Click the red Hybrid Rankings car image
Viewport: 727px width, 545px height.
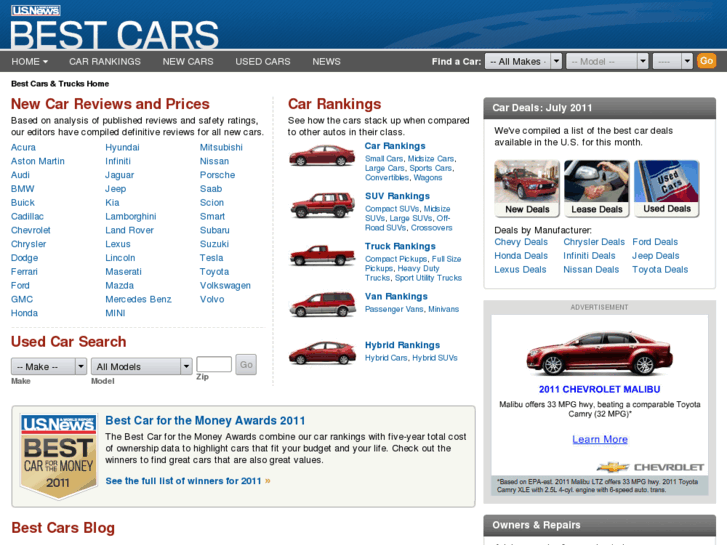[323, 353]
